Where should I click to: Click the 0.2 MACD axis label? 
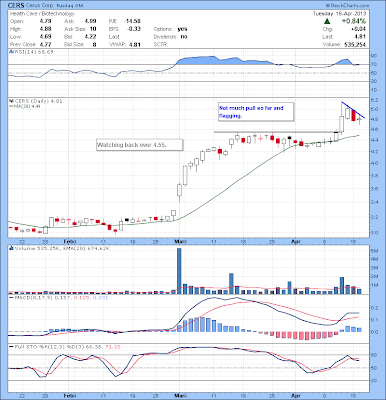point(375,309)
